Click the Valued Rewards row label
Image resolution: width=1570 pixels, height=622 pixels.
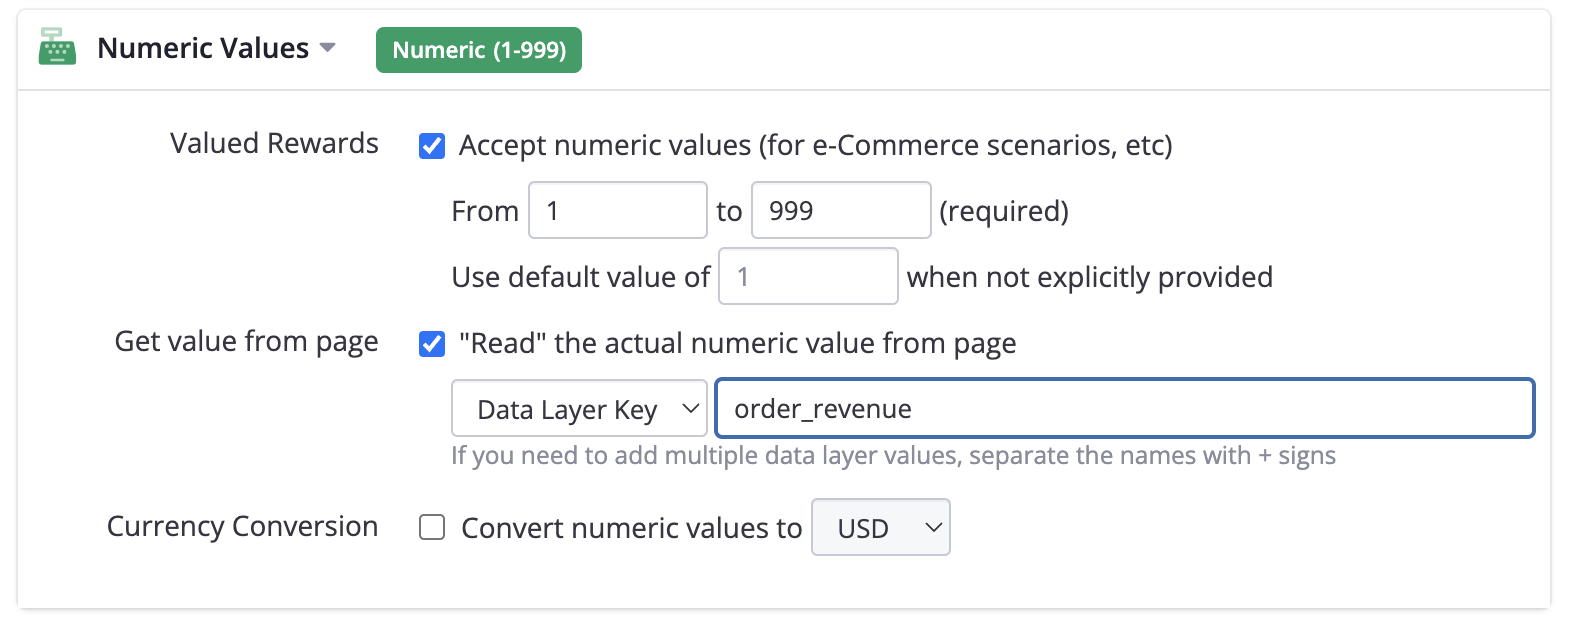(x=274, y=144)
